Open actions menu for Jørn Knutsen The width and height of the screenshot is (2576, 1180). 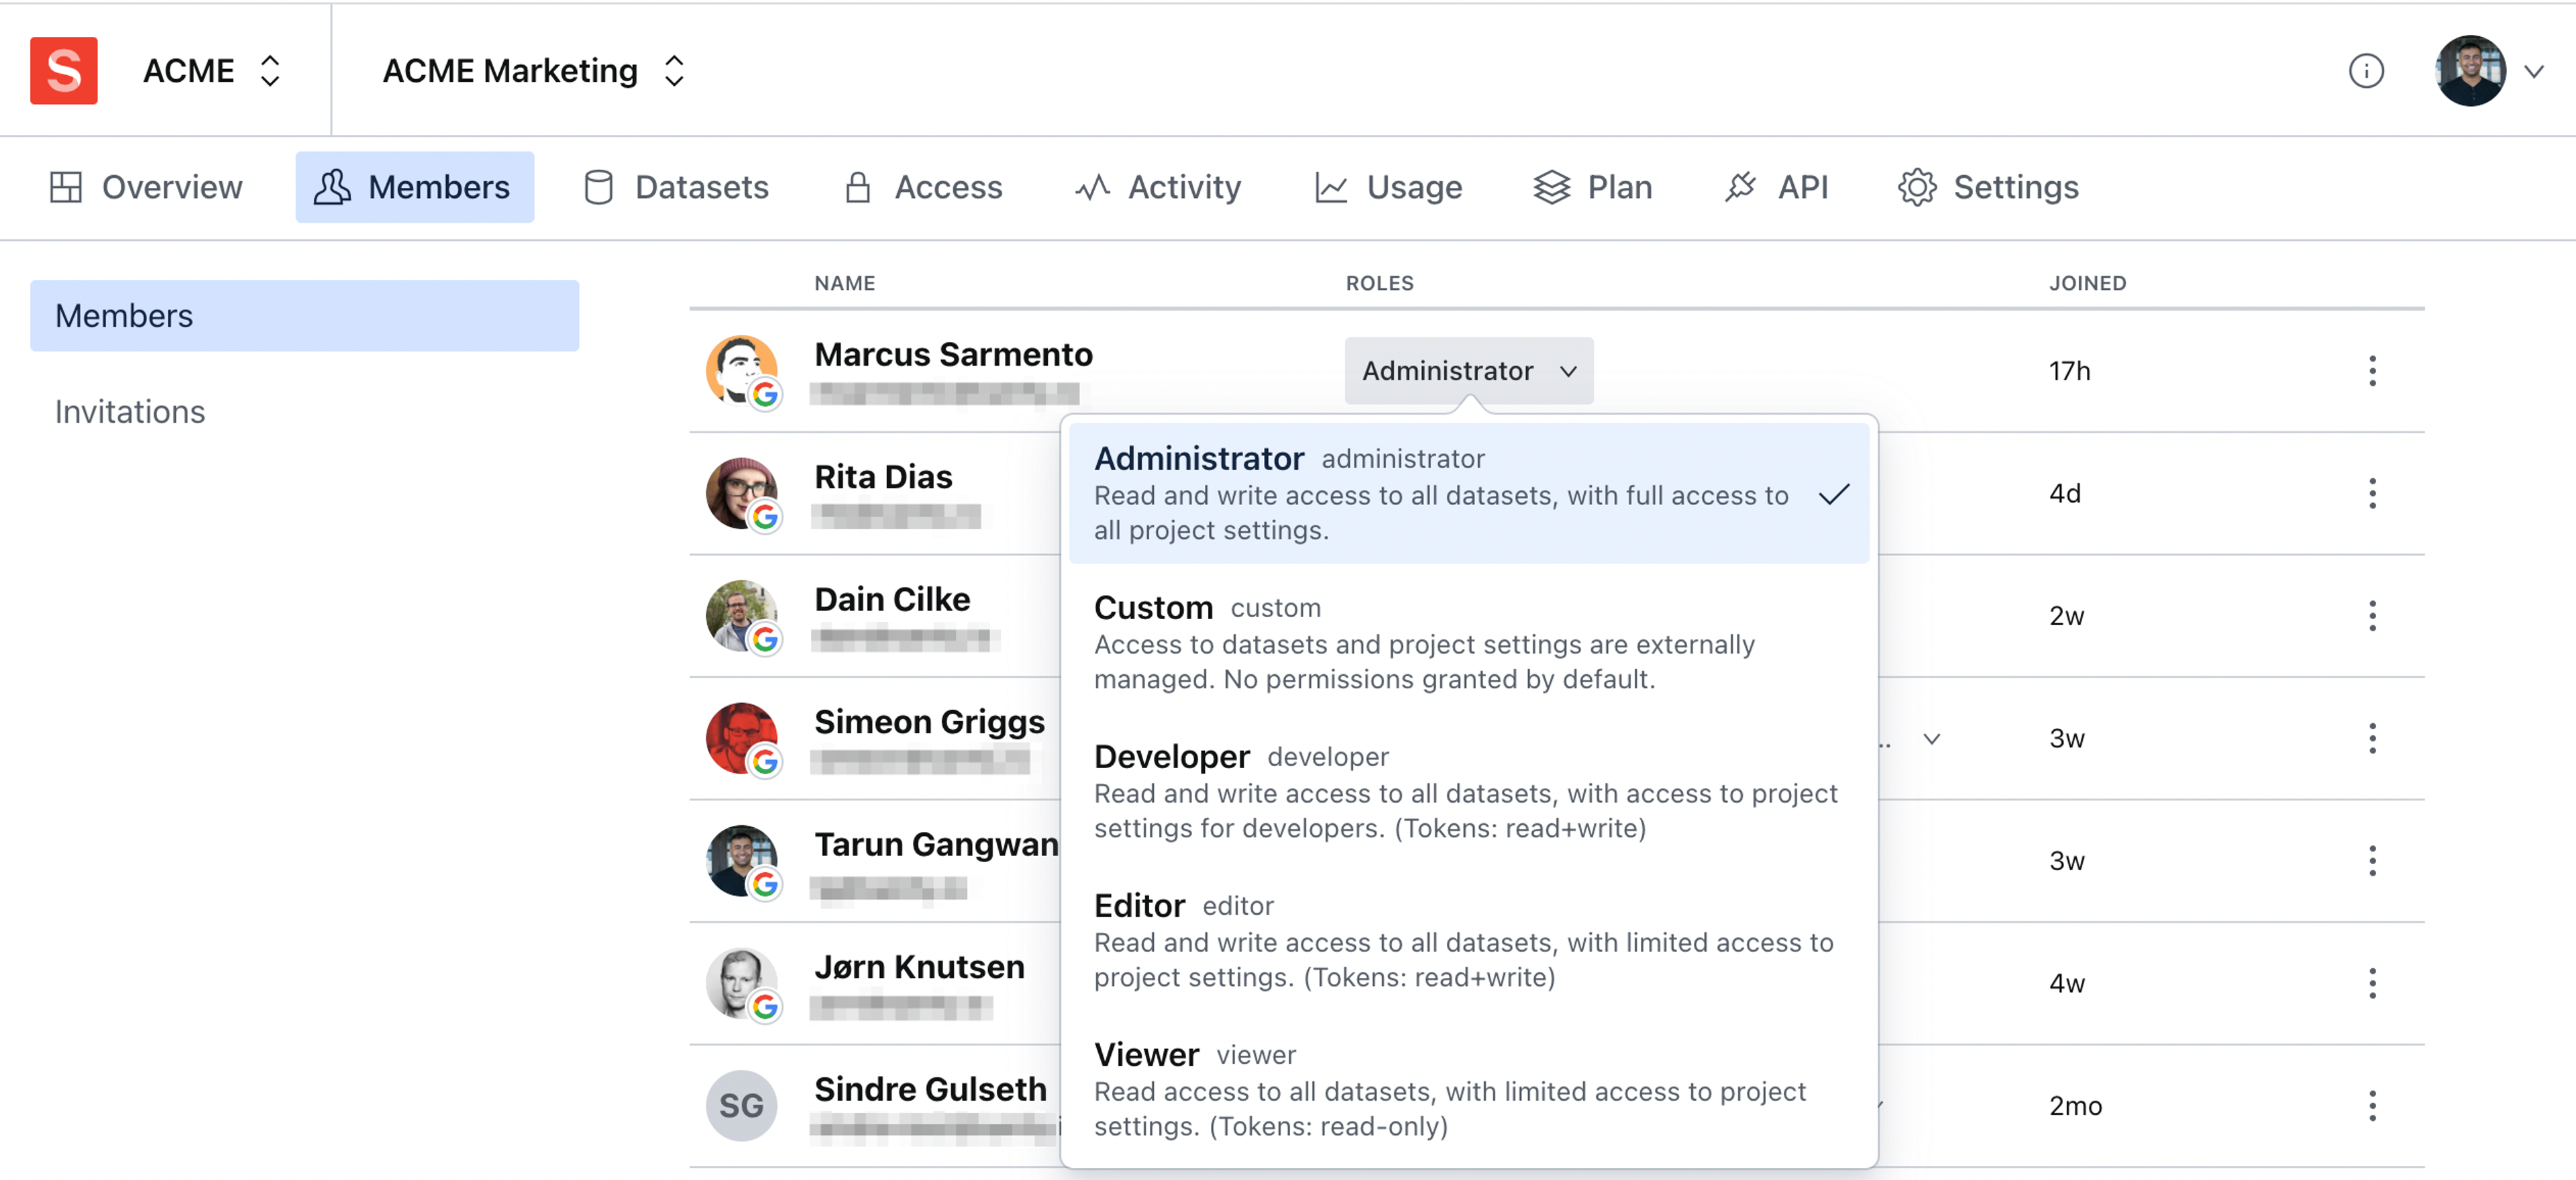pos(2371,983)
